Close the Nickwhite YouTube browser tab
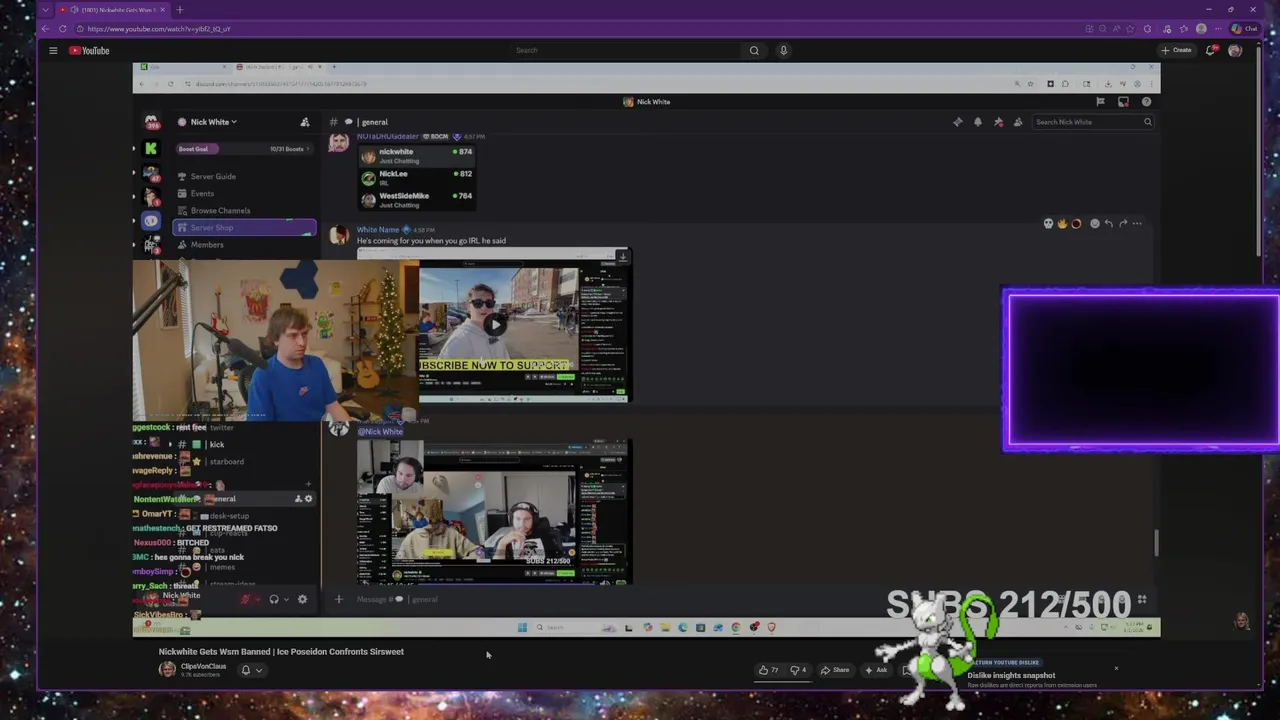 (162, 10)
